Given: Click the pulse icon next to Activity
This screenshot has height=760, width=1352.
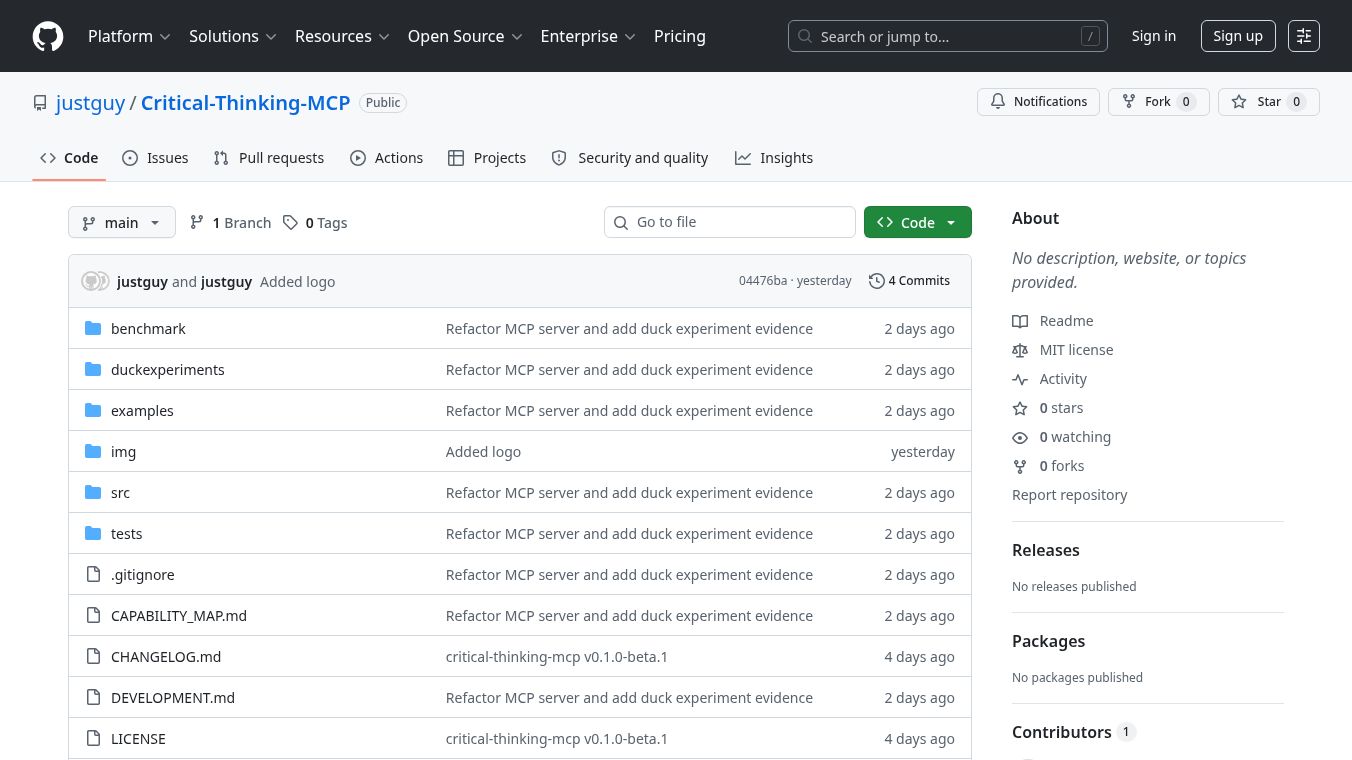Looking at the screenshot, I should click(x=1020, y=379).
